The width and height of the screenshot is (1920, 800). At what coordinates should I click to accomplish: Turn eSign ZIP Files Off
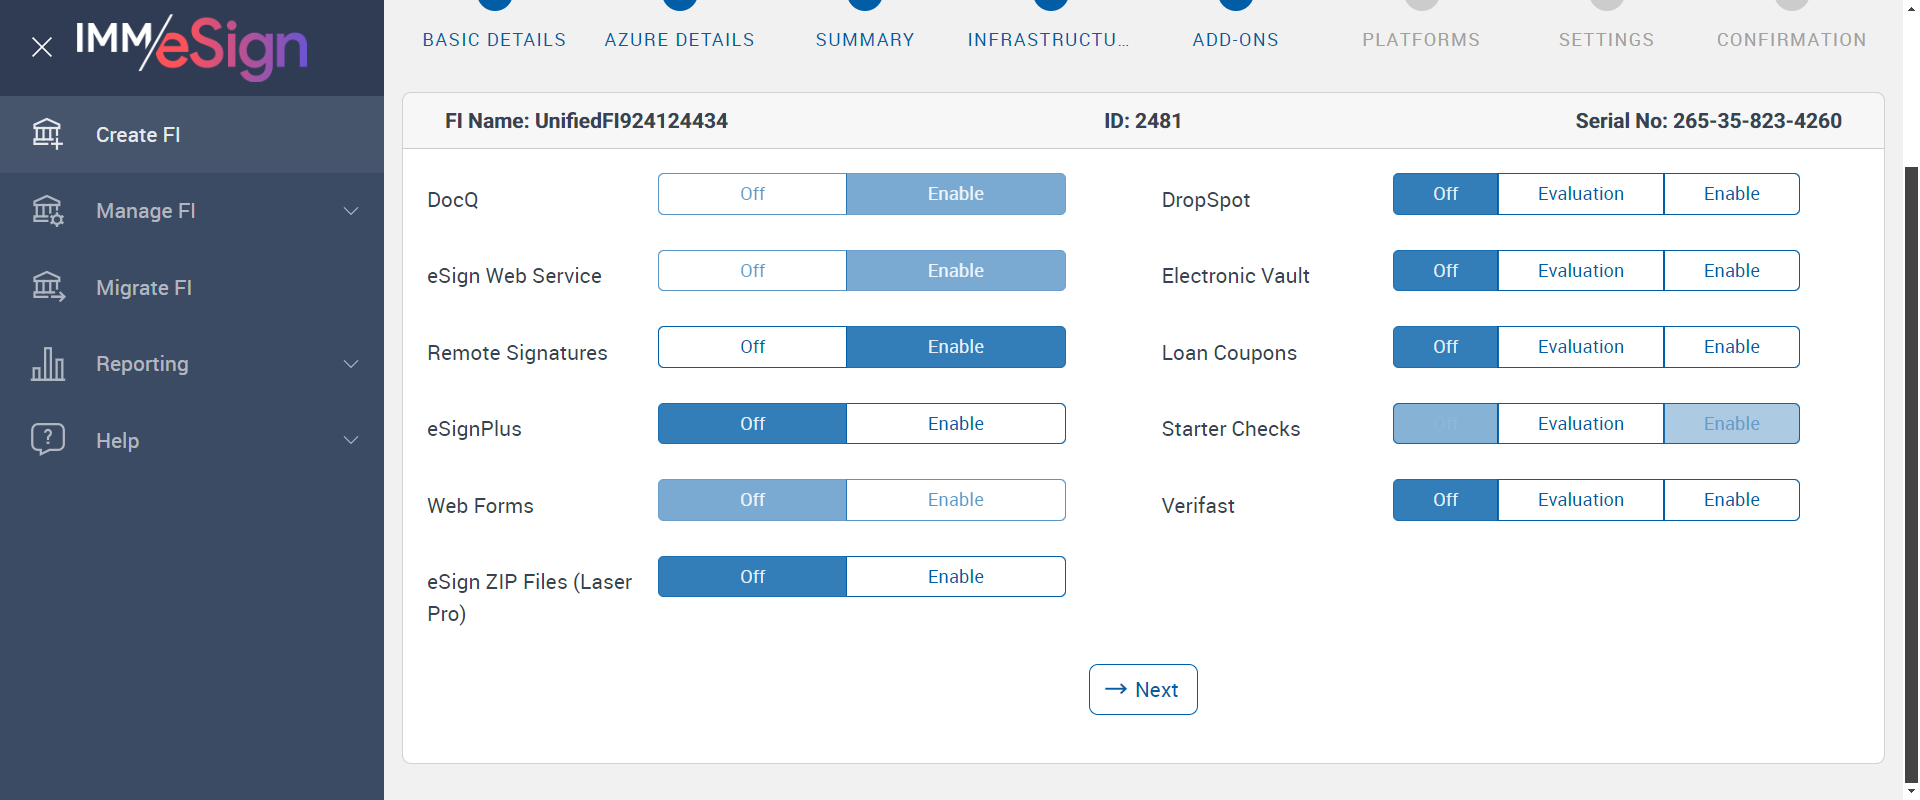pyautogui.click(x=752, y=577)
